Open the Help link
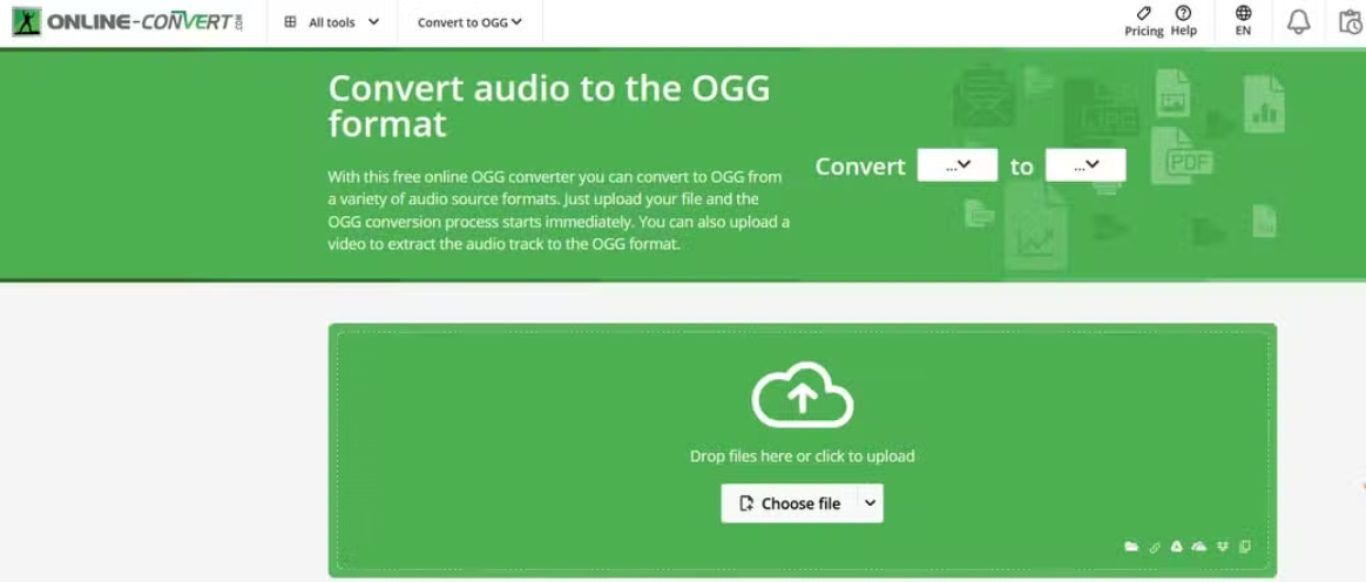 pos(1184,21)
